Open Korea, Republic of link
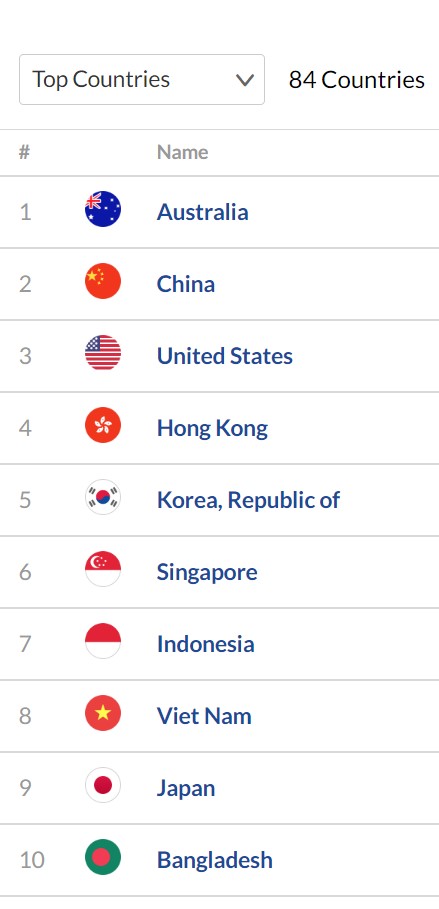This screenshot has width=439, height=909. 248,500
